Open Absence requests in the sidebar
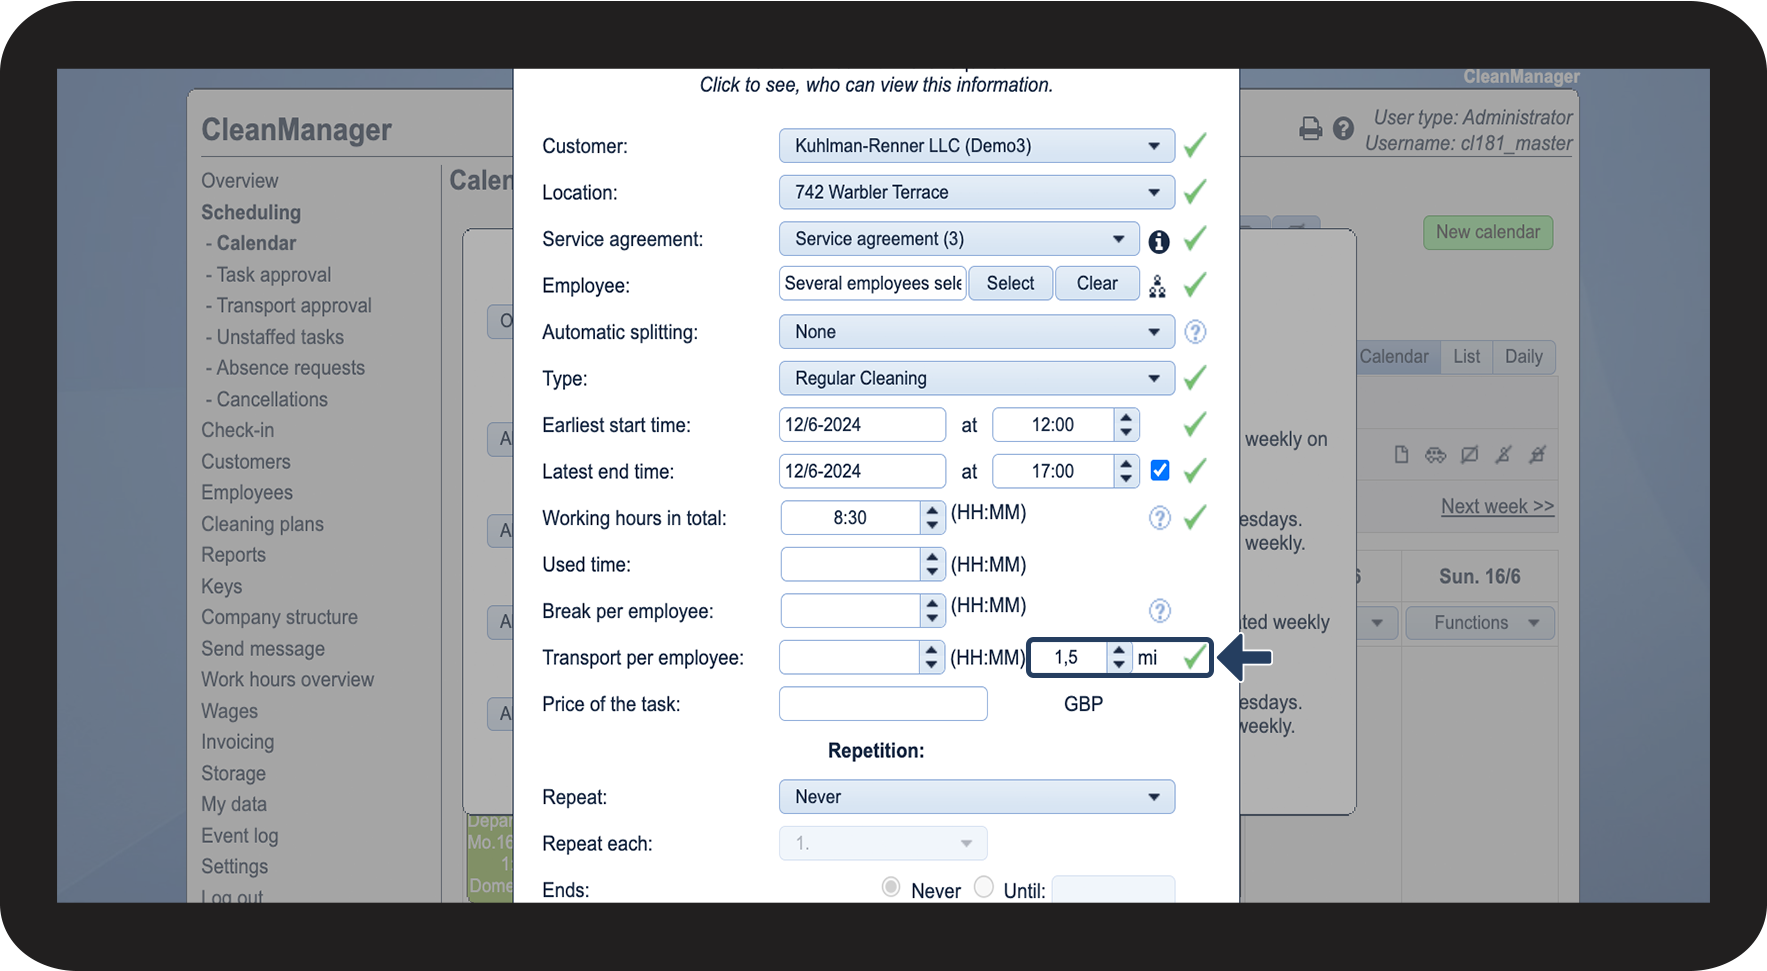The height and width of the screenshot is (971, 1767). click(291, 368)
